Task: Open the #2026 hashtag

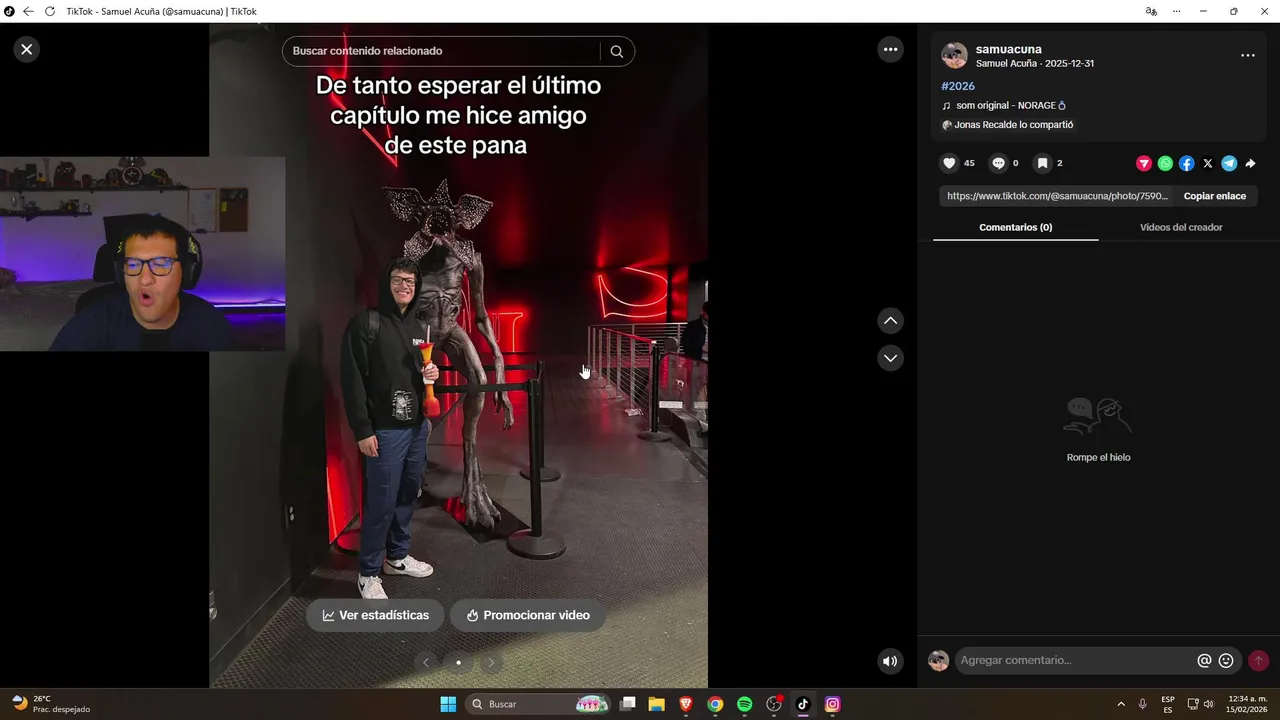Action: (x=958, y=86)
